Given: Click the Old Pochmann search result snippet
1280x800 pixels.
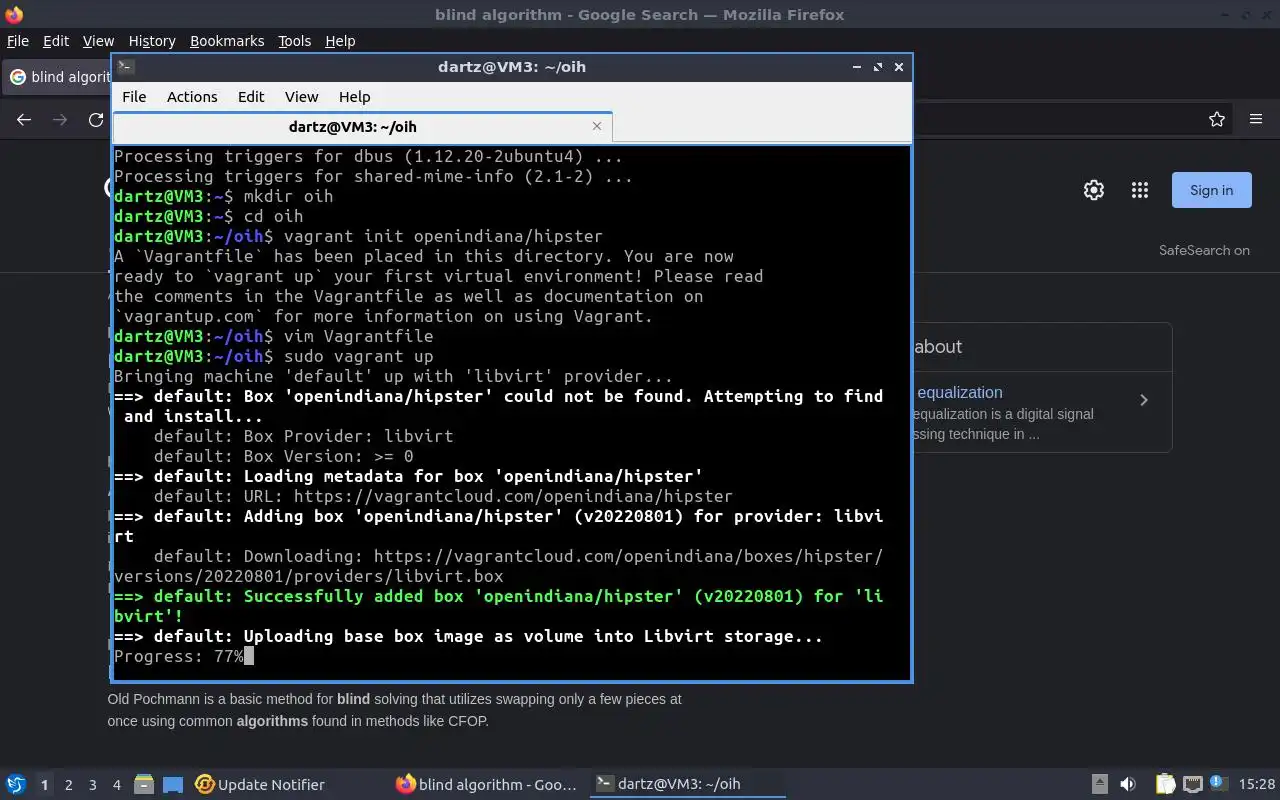Looking at the screenshot, I should (x=395, y=710).
